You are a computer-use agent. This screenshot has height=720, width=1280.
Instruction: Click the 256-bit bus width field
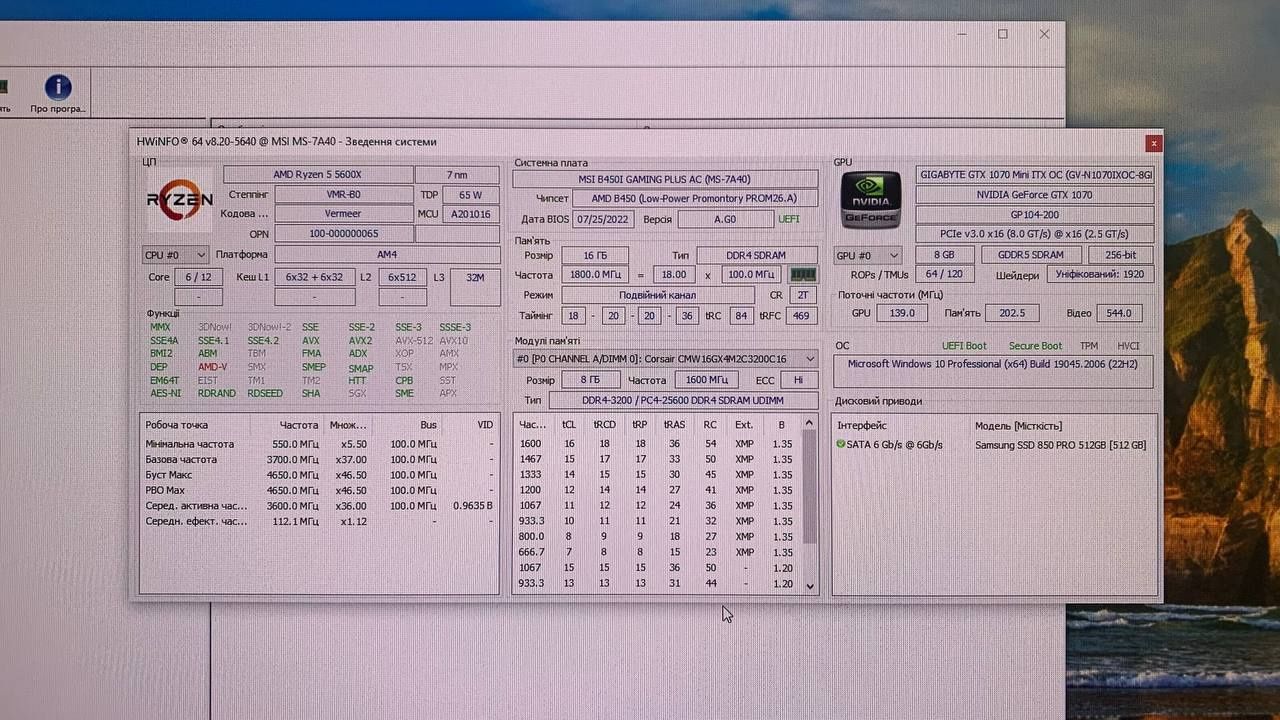click(x=1120, y=255)
